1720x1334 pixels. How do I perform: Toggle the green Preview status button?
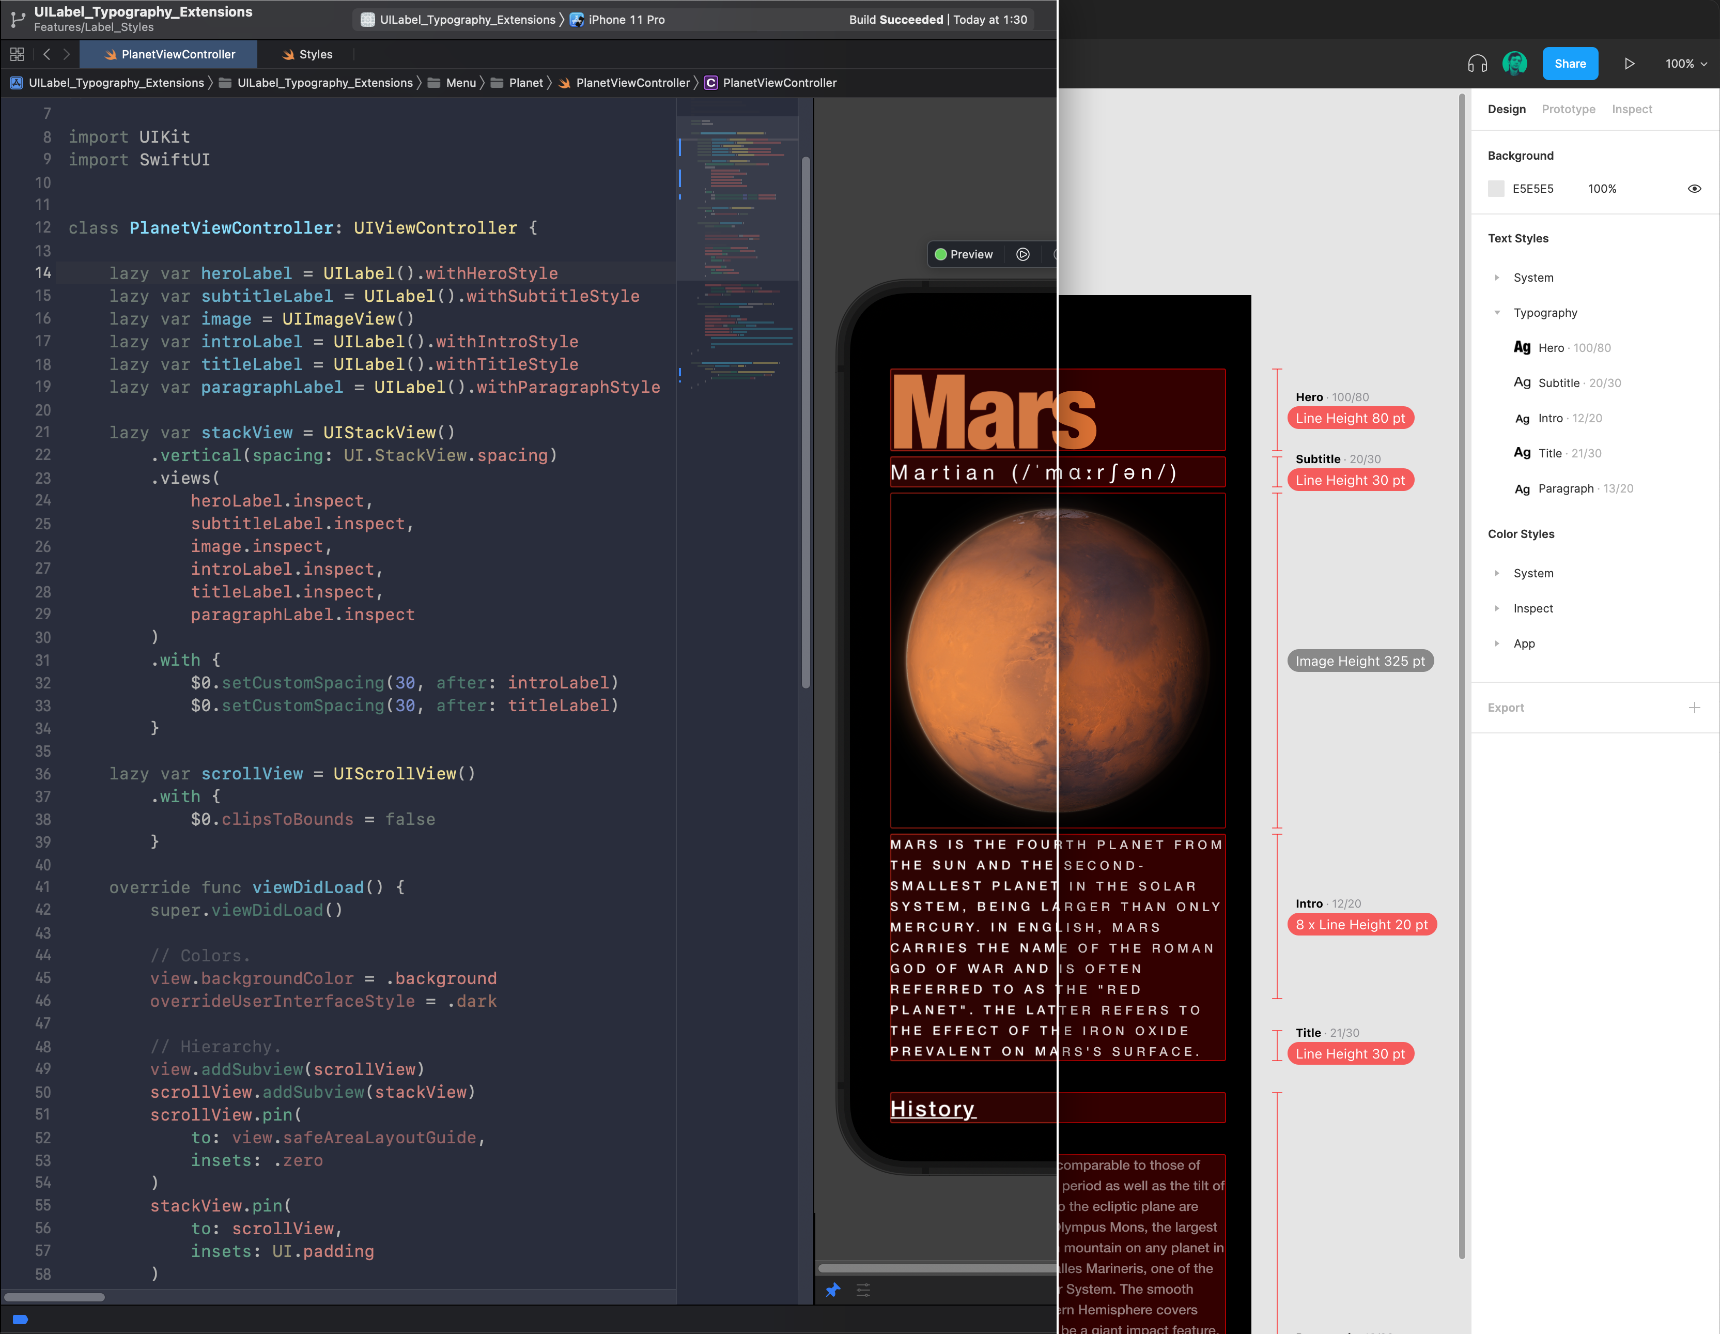pyautogui.click(x=964, y=254)
